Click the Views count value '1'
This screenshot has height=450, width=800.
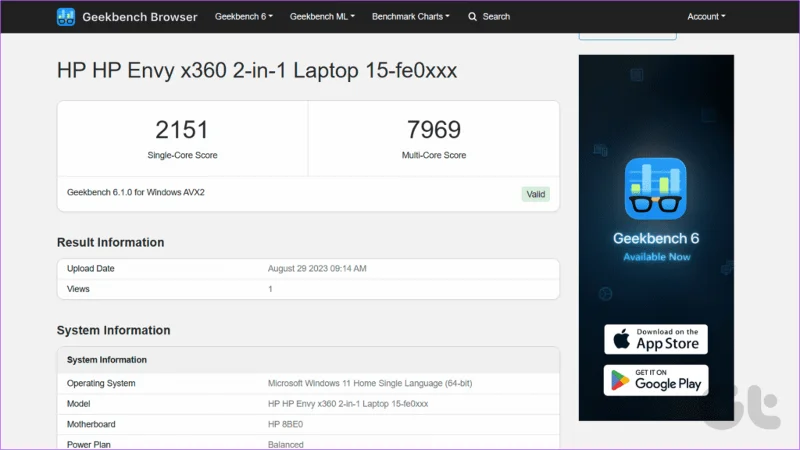tap(270, 289)
